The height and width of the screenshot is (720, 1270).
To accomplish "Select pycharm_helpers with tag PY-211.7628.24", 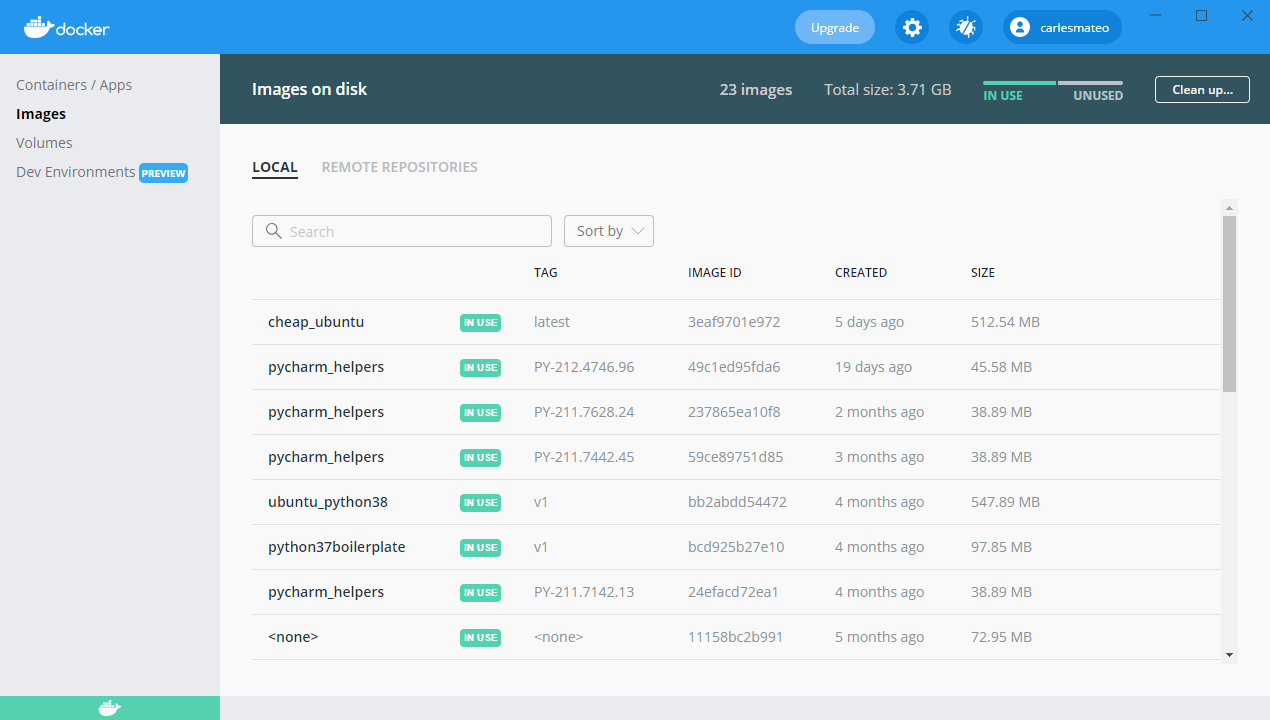I will (x=736, y=412).
